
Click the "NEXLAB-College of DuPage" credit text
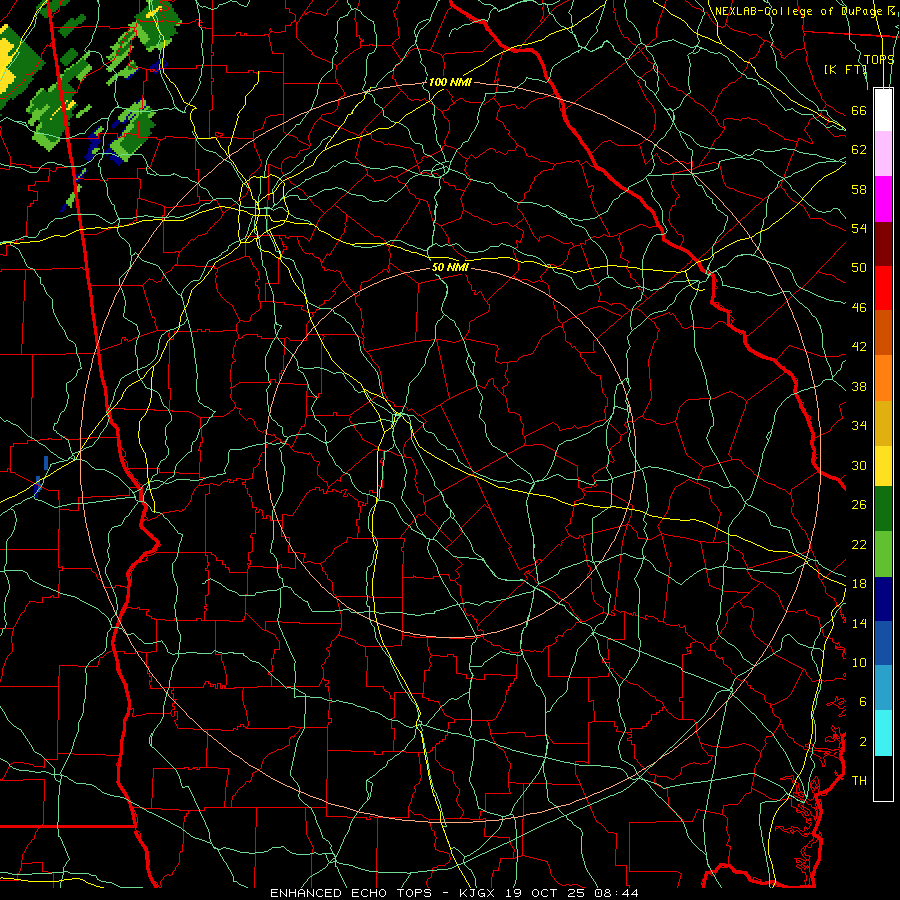pos(800,11)
